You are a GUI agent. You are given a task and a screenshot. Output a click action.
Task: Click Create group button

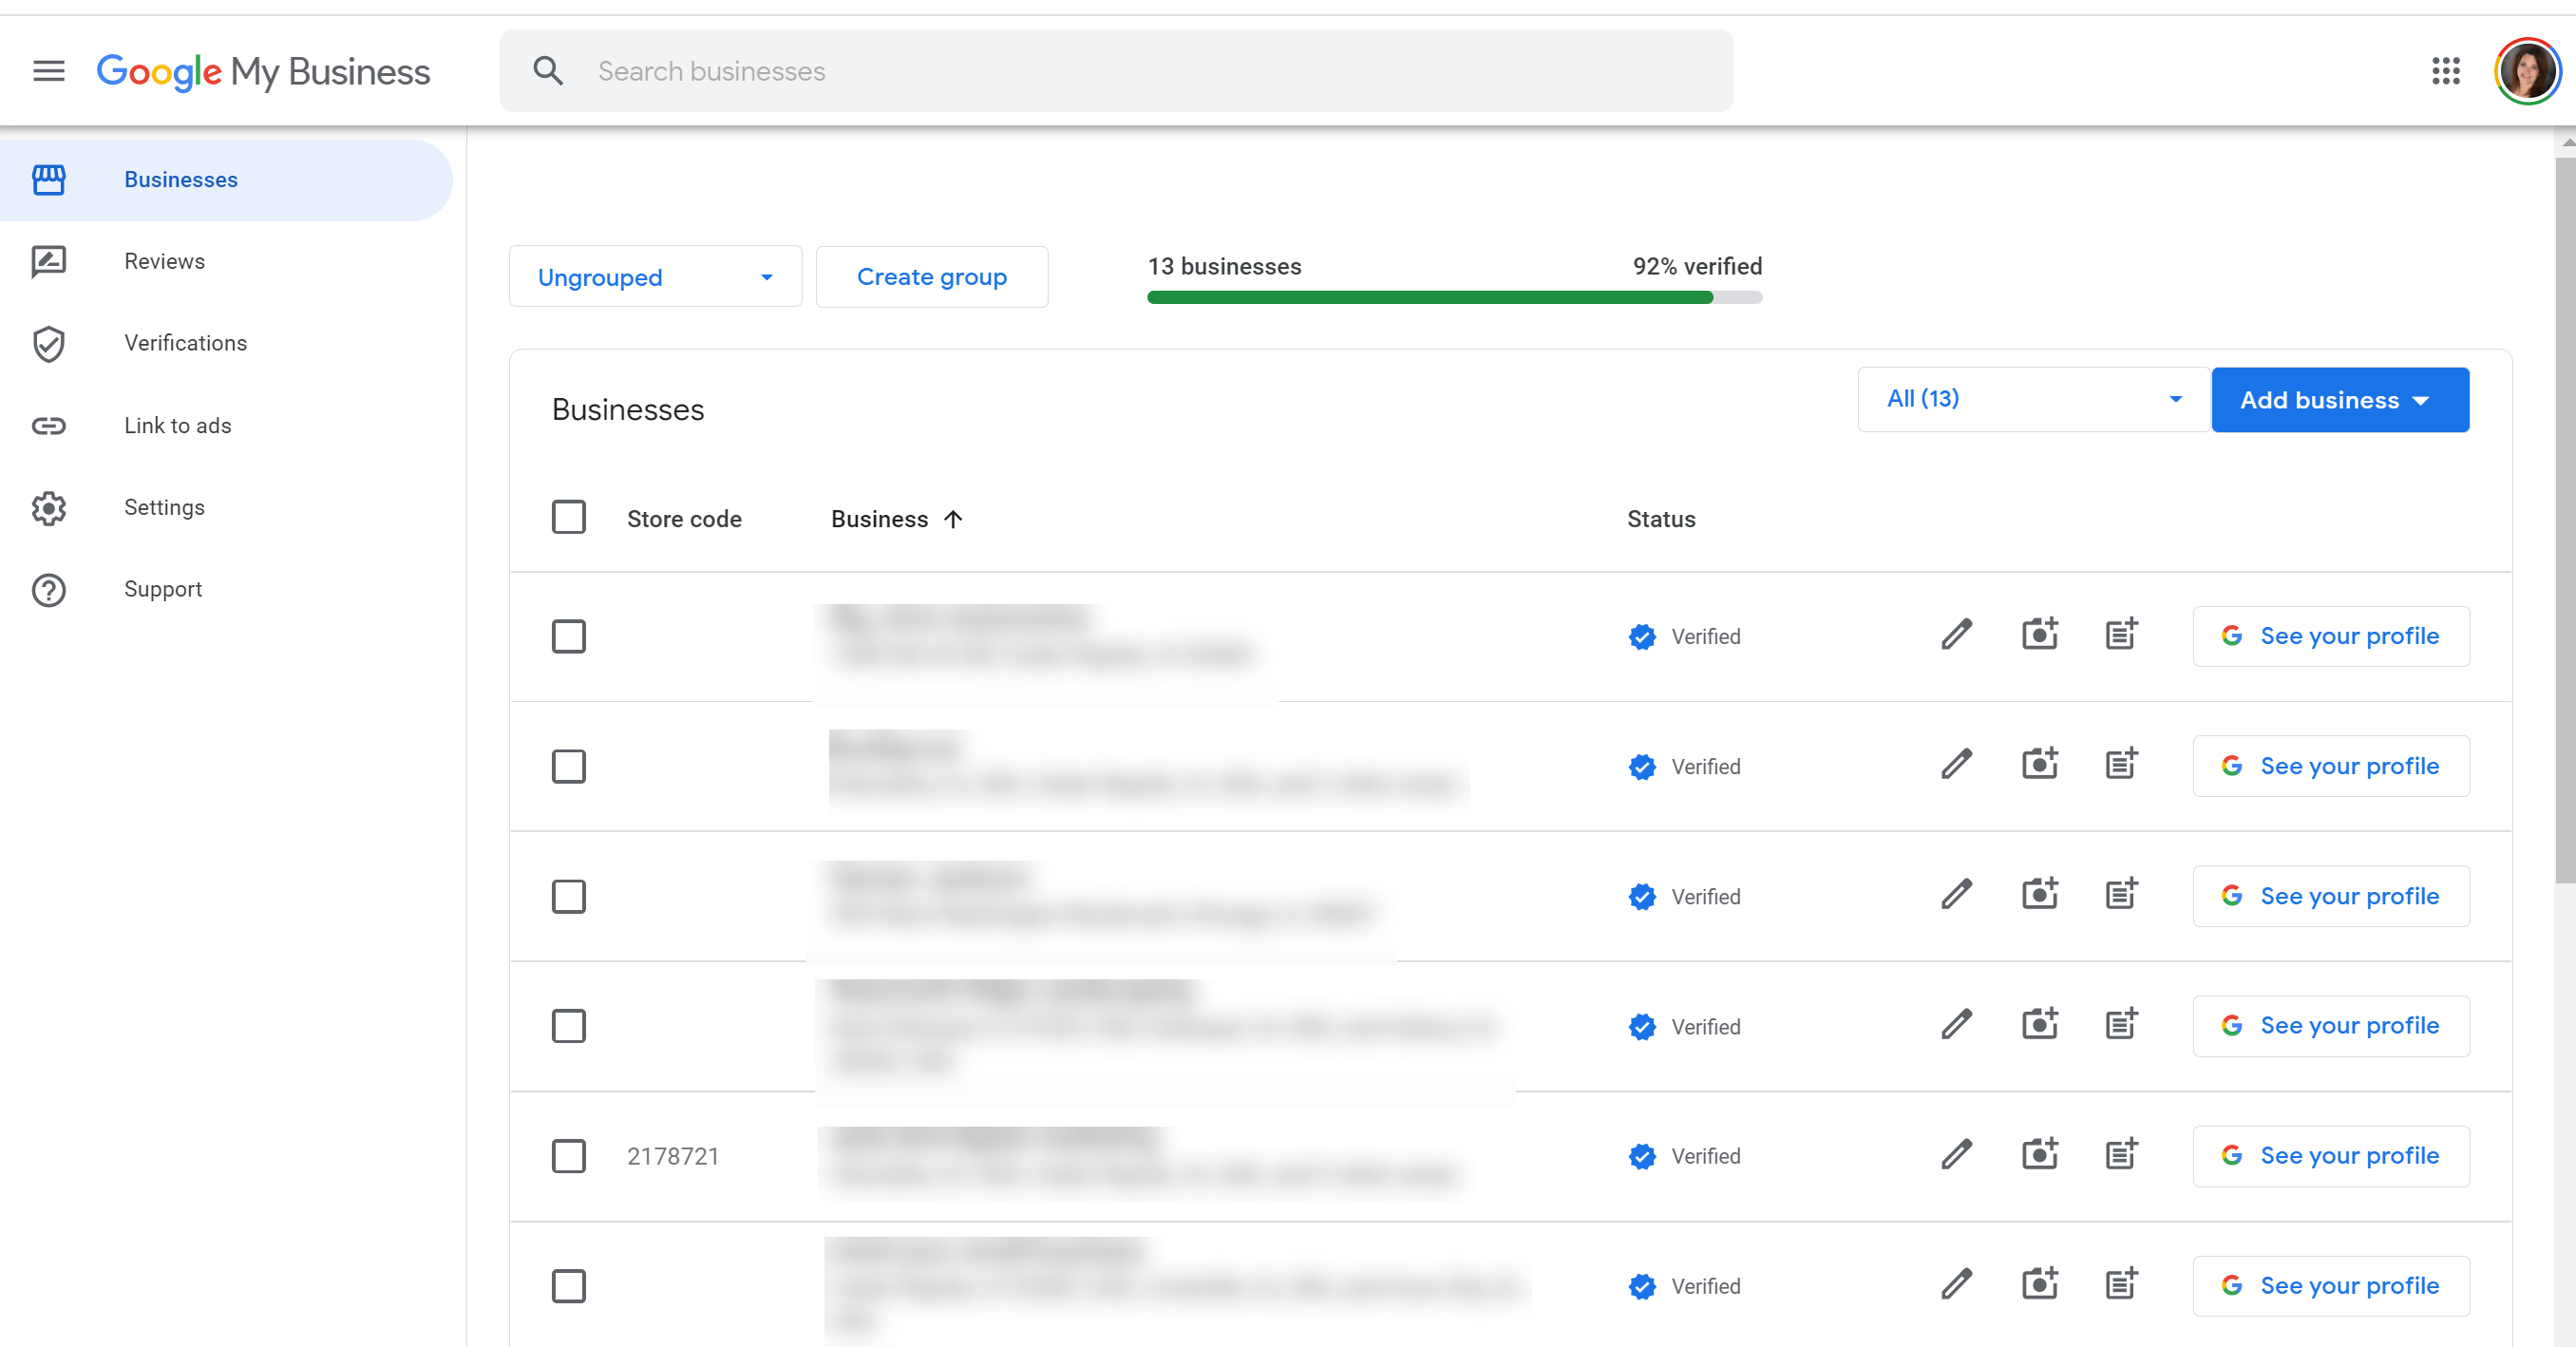[930, 277]
